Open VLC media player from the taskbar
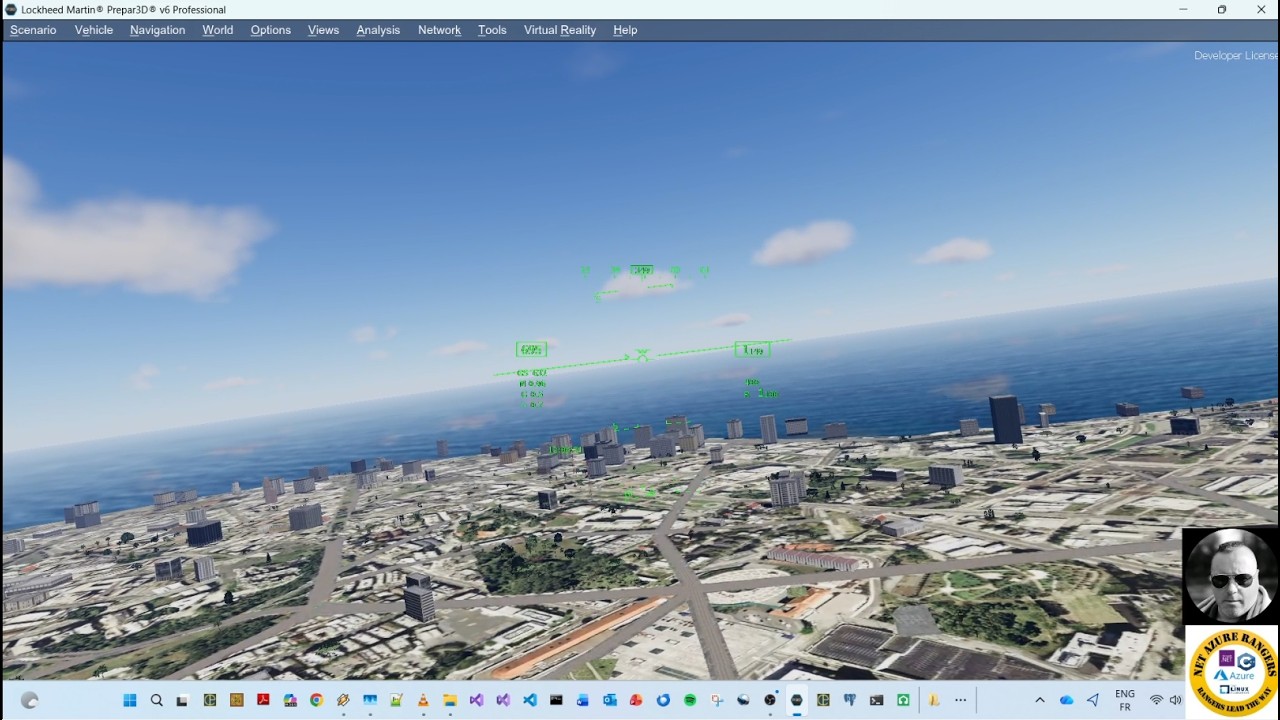Image resolution: width=1280 pixels, height=720 pixels. pyautogui.click(x=423, y=700)
